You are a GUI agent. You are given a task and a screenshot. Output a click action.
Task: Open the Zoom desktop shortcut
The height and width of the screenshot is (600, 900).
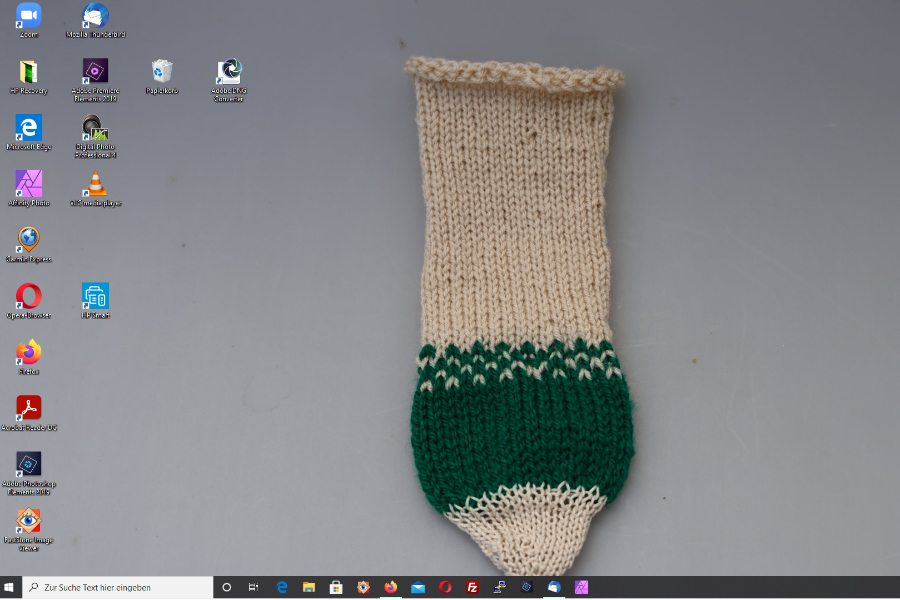[x=28, y=15]
